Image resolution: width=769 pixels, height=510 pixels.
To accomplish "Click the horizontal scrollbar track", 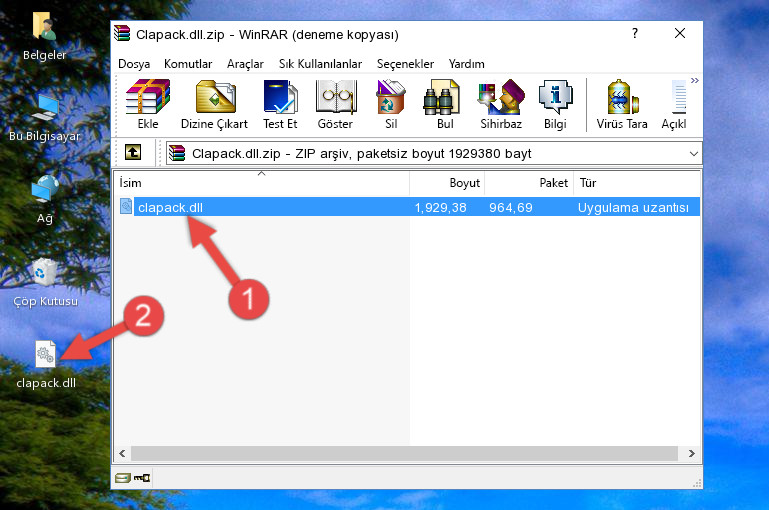I will click(404, 454).
